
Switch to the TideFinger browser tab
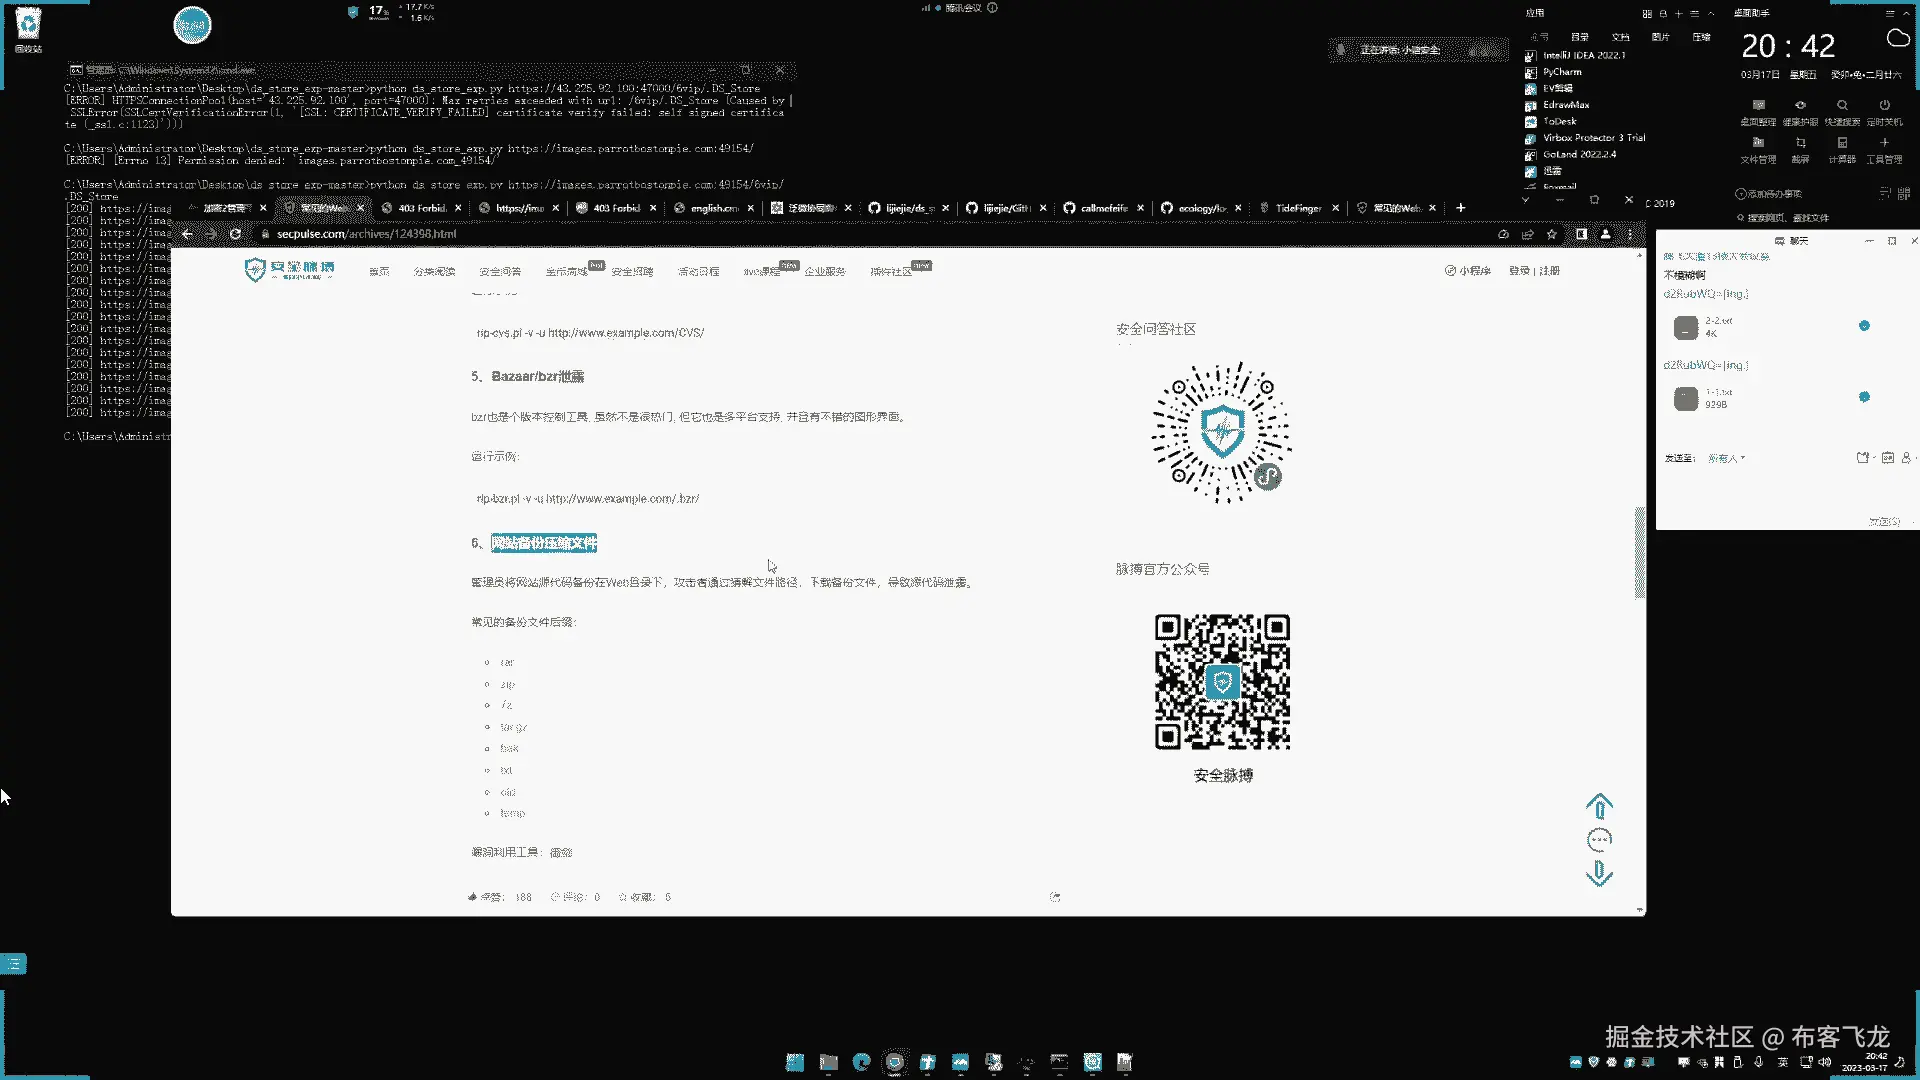1297,208
